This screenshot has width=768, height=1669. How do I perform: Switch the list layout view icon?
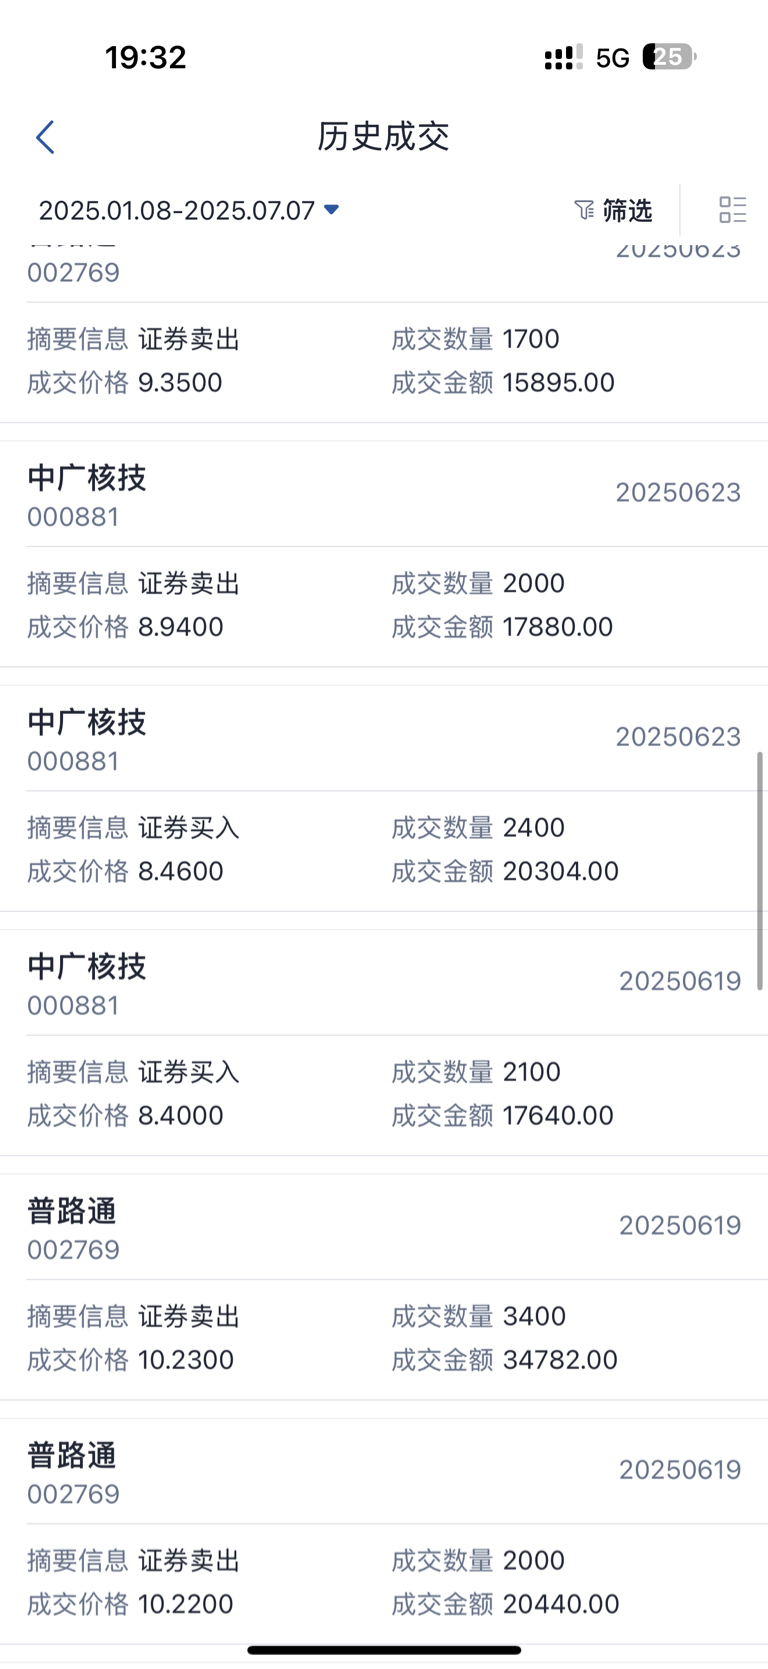(732, 209)
